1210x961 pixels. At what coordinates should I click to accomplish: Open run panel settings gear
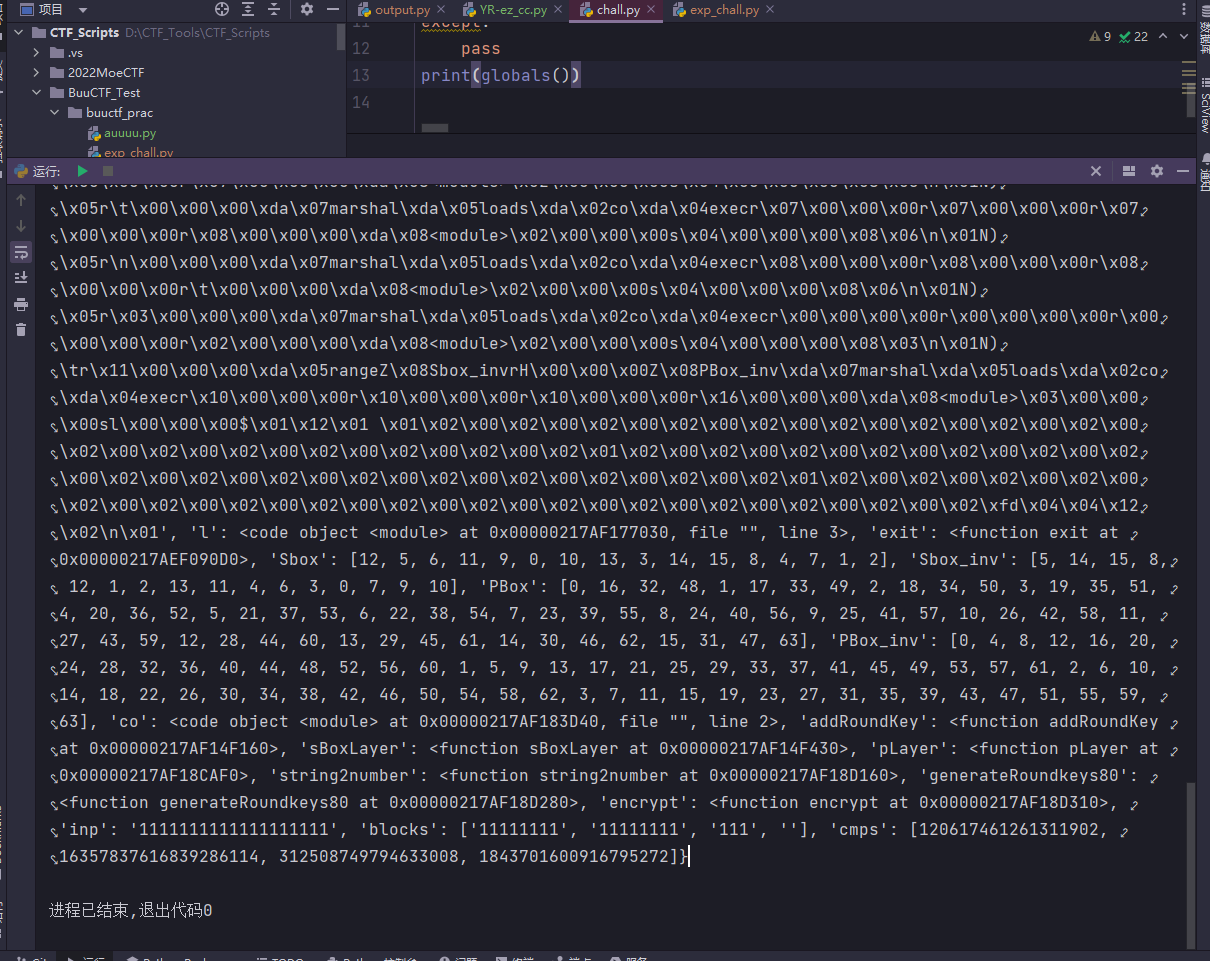pyautogui.click(x=1157, y=171)
